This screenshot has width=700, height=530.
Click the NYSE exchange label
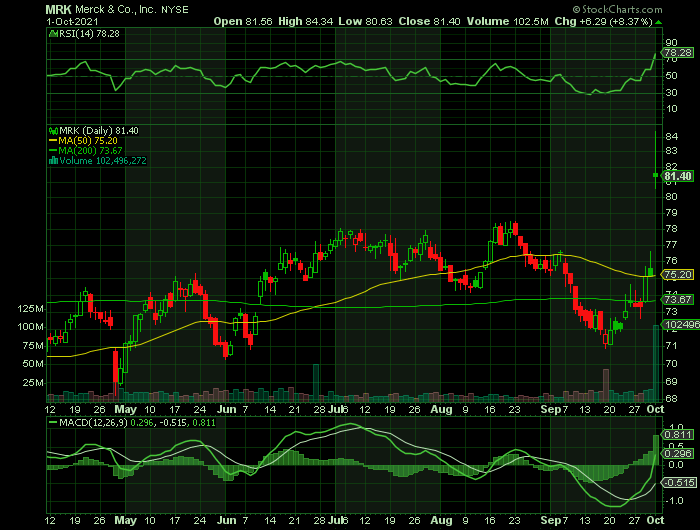175,10
